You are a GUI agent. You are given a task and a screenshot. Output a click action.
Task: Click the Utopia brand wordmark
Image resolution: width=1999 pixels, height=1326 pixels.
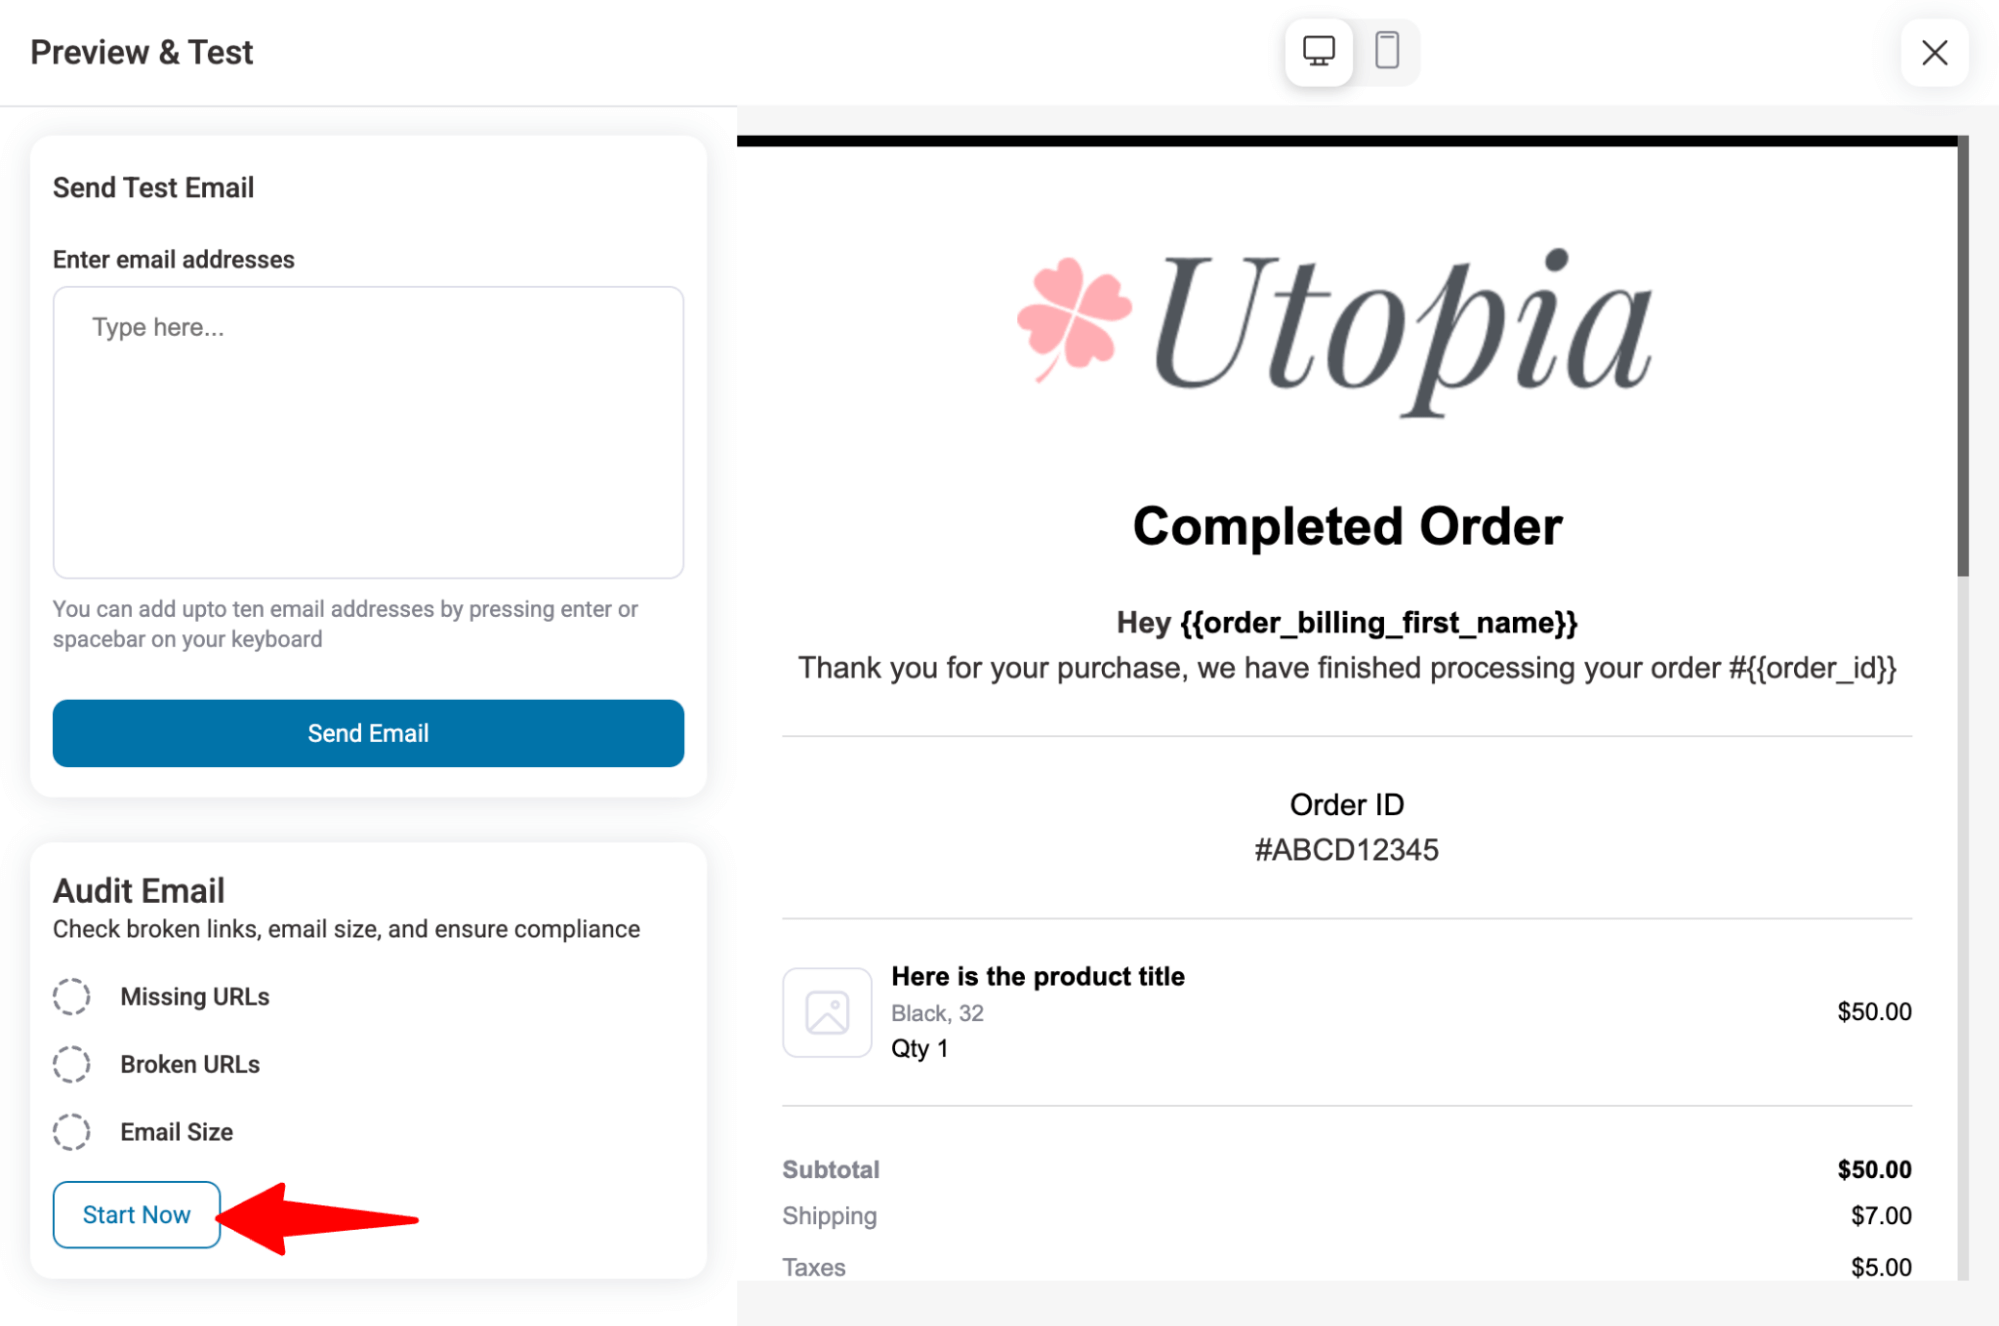coord(1402,332)
